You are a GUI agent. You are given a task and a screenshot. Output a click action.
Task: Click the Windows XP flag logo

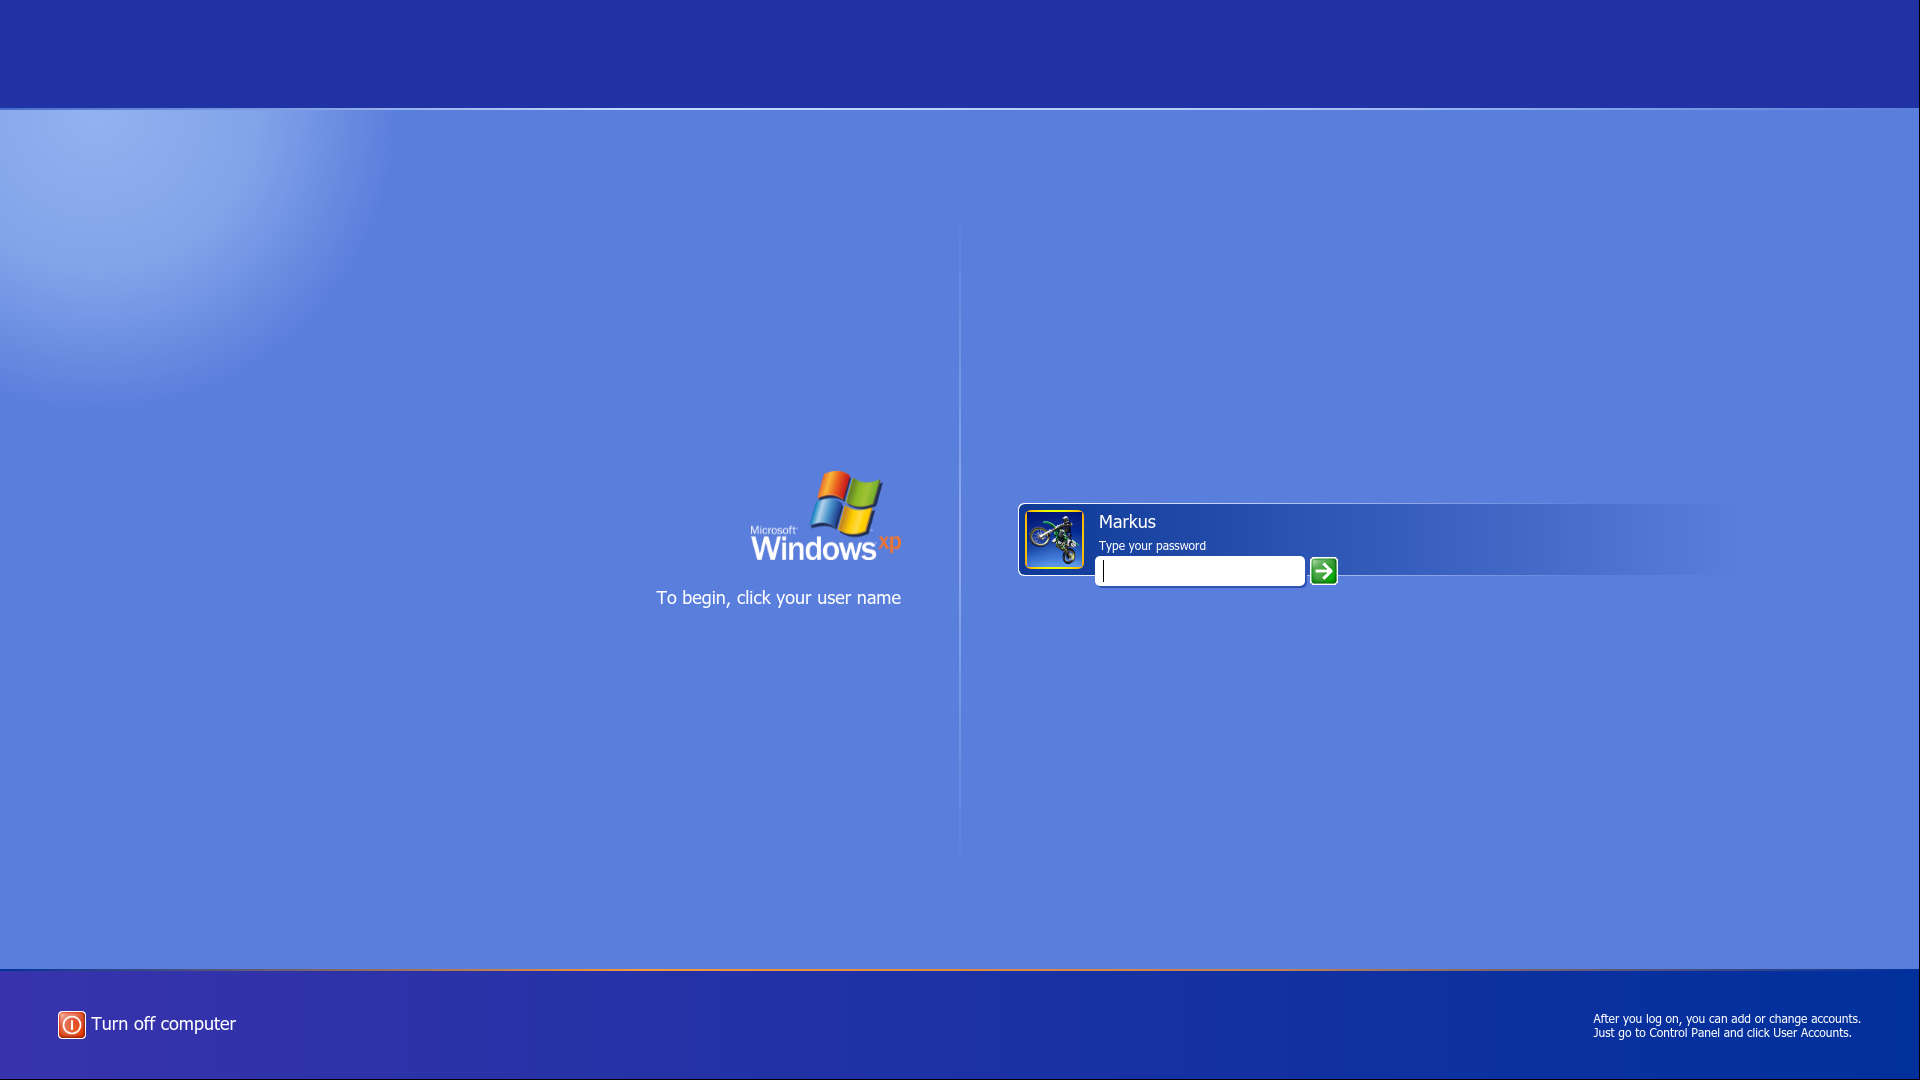pyautogui.click(x=846, y=502)
